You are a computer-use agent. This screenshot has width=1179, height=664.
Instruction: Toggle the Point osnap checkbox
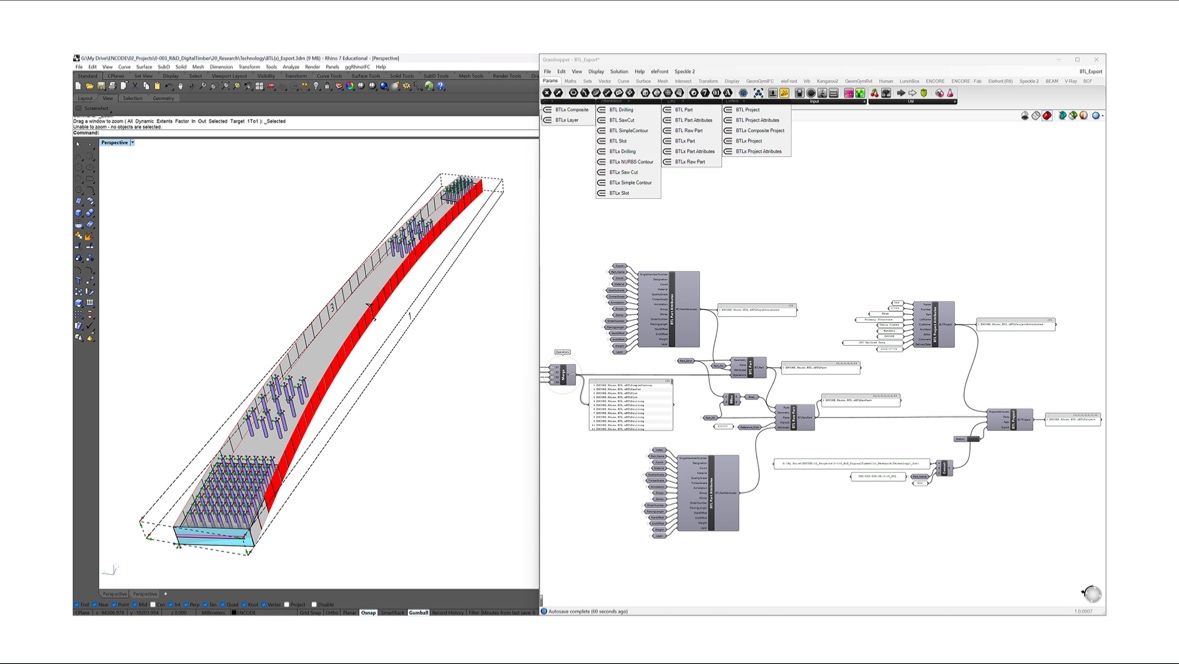(114, 604)
